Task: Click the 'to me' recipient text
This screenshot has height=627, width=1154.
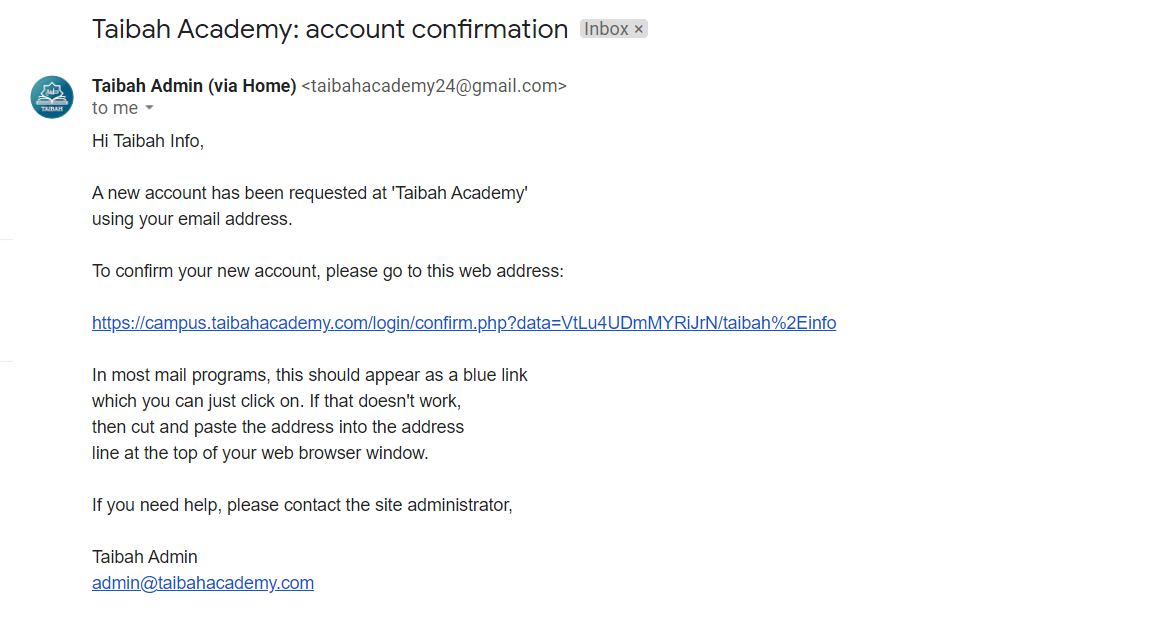Action: pos(115,108)
